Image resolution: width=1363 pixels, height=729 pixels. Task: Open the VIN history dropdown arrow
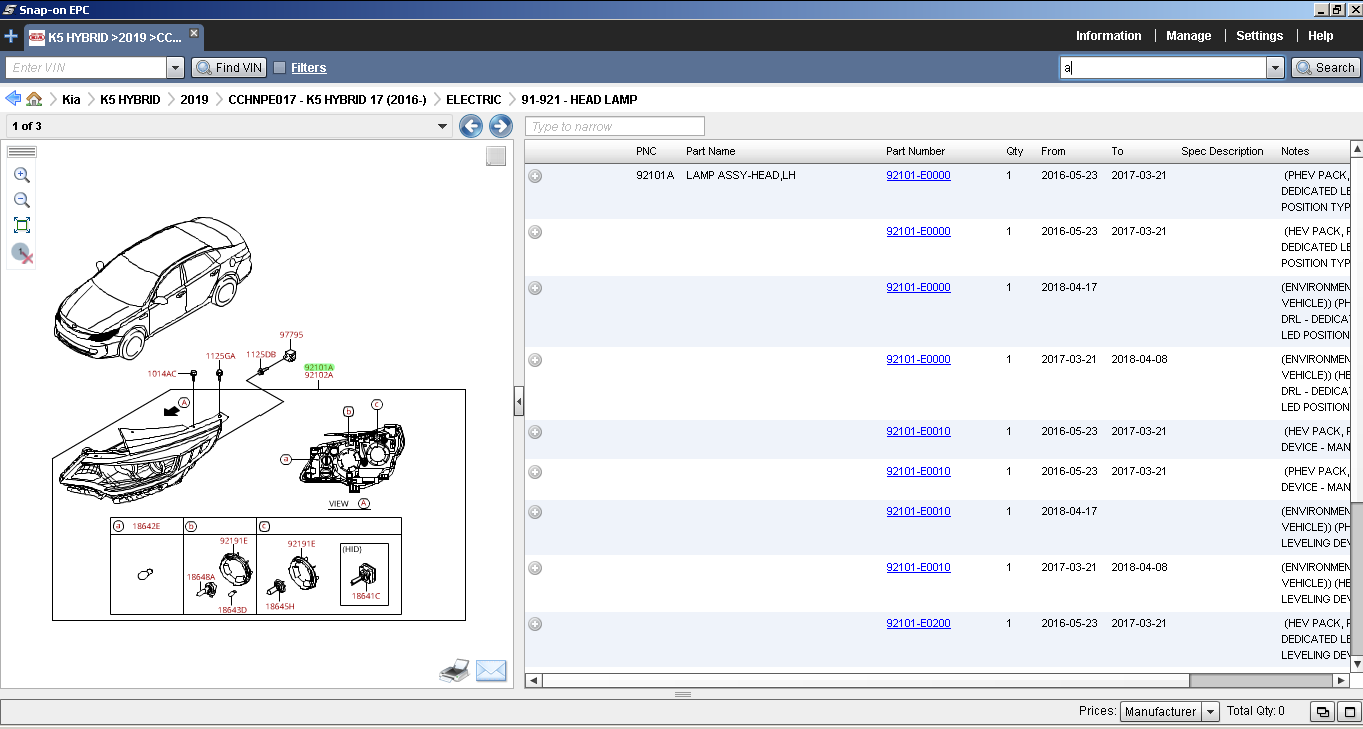click(x=176, y=67)
